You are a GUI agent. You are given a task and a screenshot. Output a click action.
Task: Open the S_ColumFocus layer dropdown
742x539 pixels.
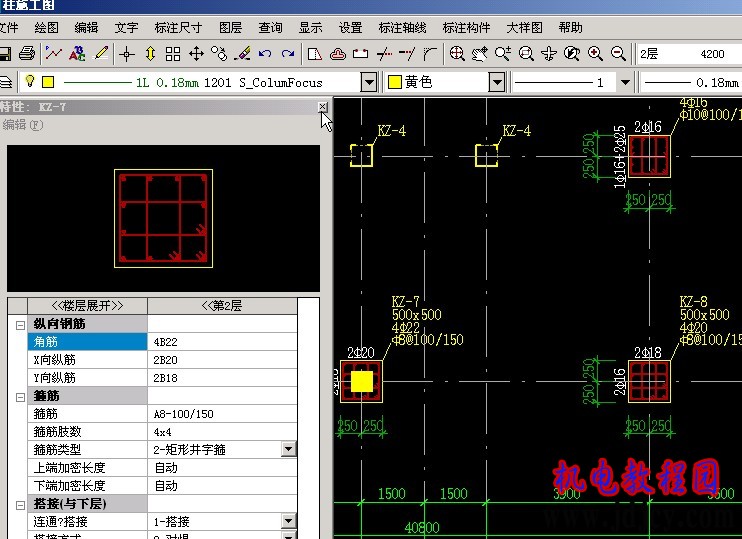(x=368, y=82)
